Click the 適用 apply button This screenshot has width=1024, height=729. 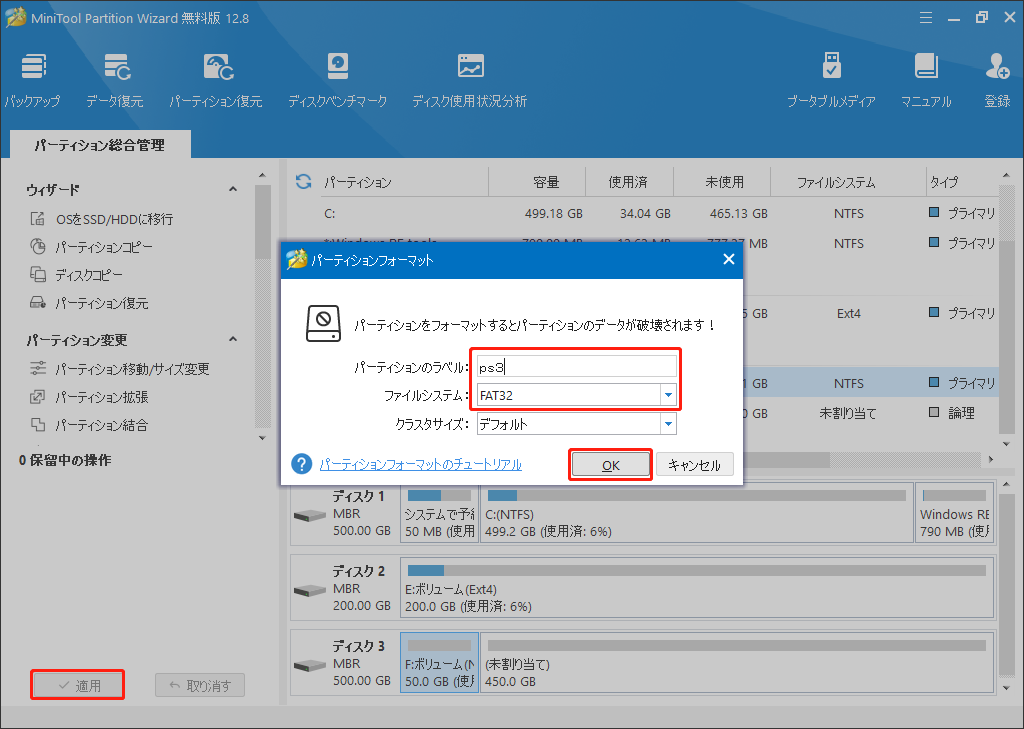(x=78, y=685)
